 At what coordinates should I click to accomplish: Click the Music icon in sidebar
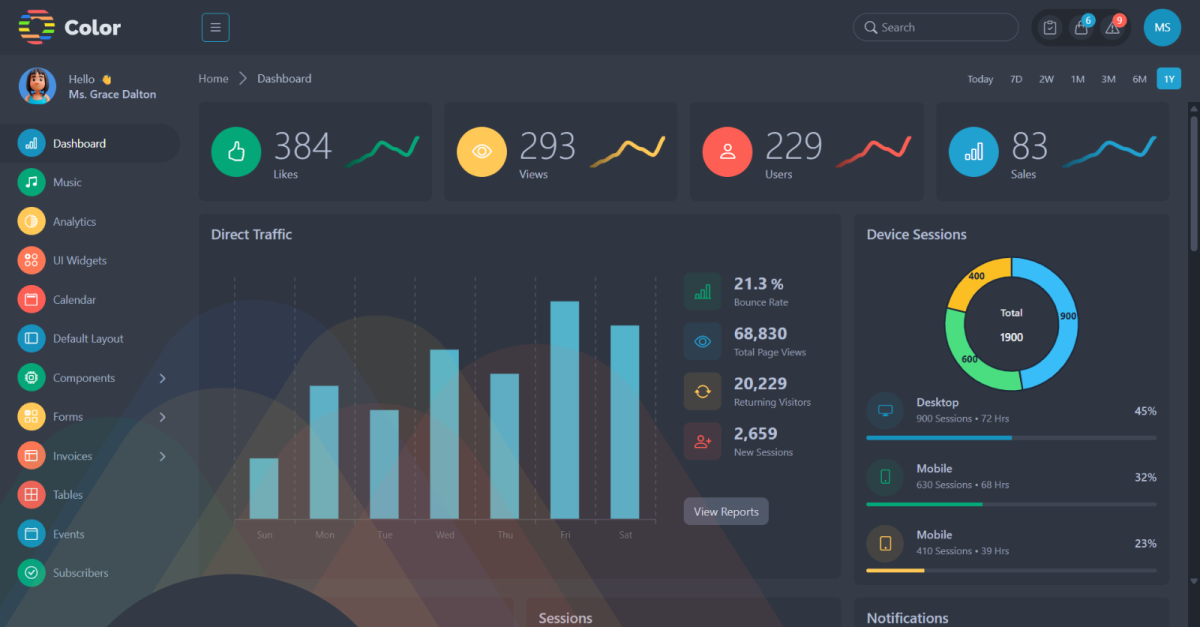31,182
